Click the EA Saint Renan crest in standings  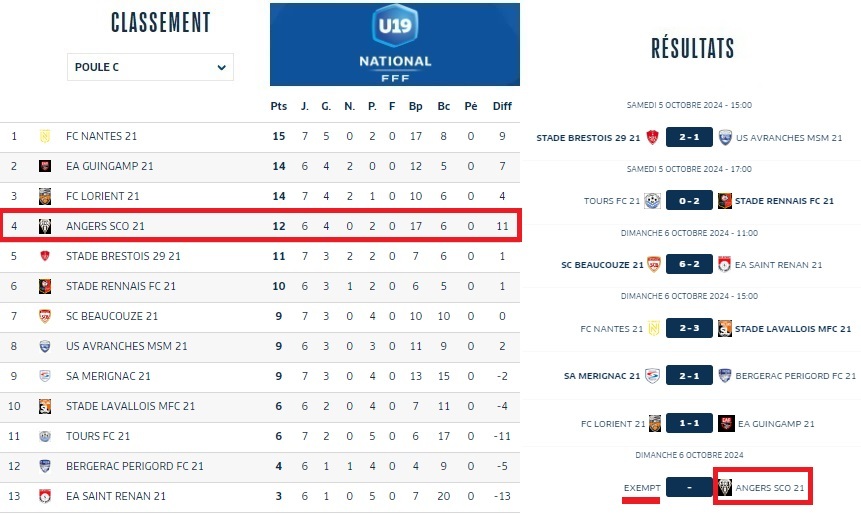[x=45, y=496]
